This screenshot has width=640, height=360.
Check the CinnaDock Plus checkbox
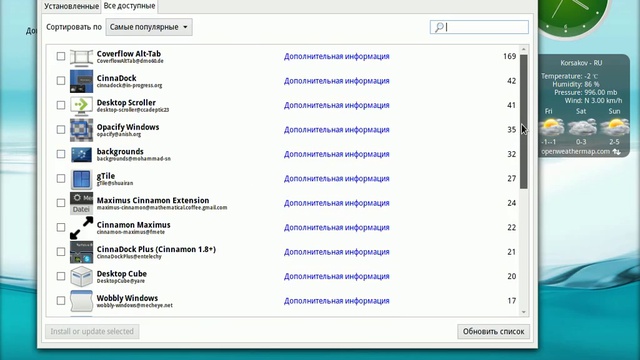[61, 252]
